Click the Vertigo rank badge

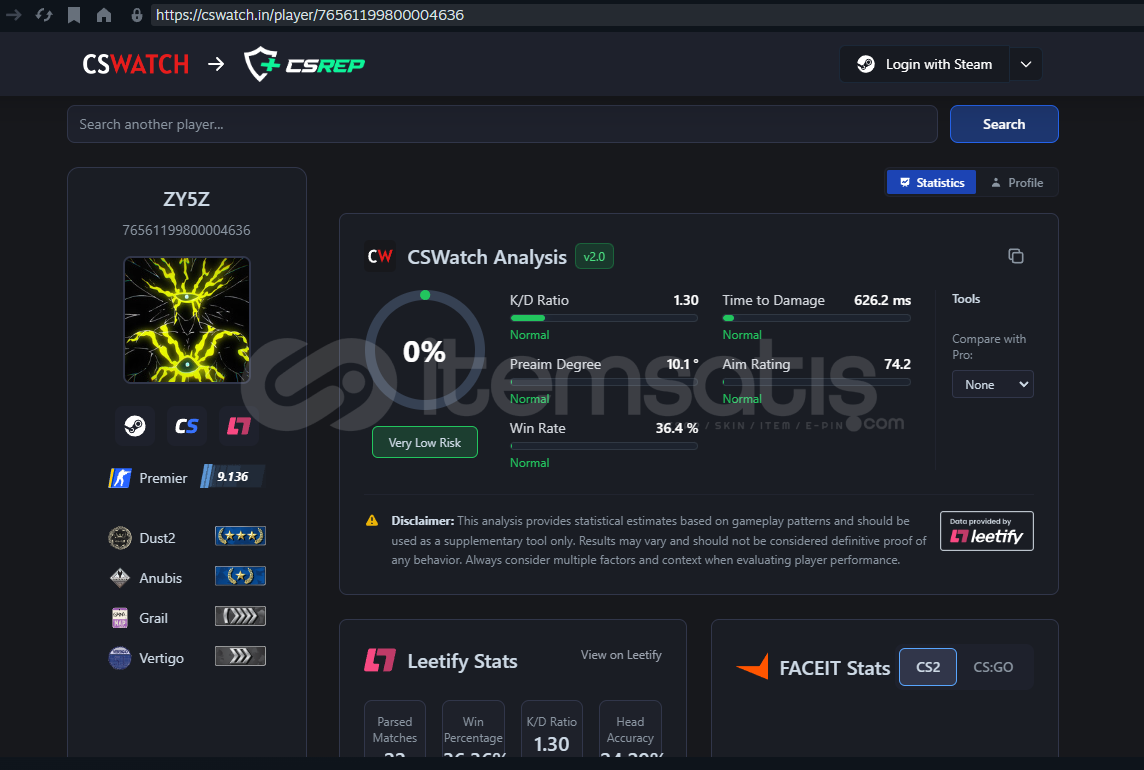coord(240,656)
